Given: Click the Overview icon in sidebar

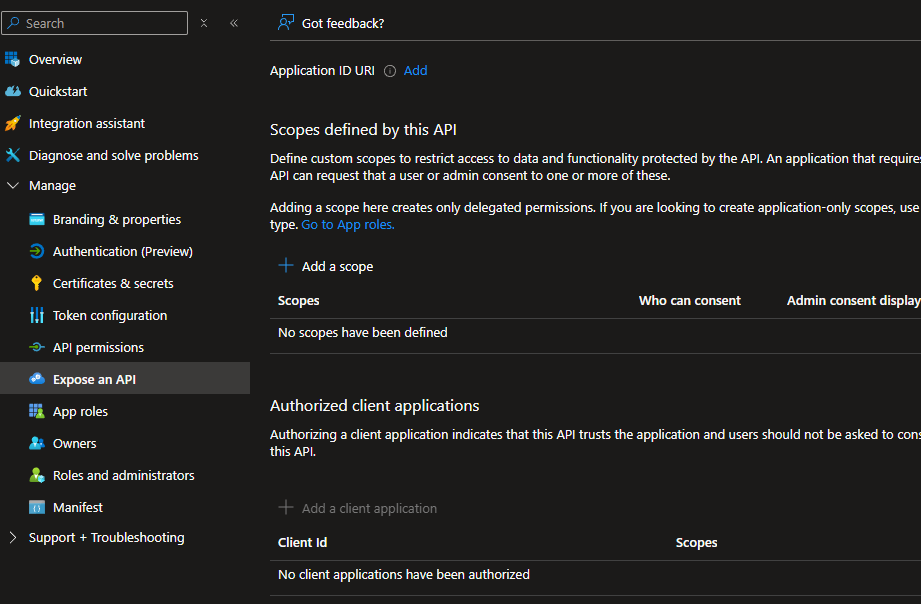Looking at the screenshot, I should [12, 59].
